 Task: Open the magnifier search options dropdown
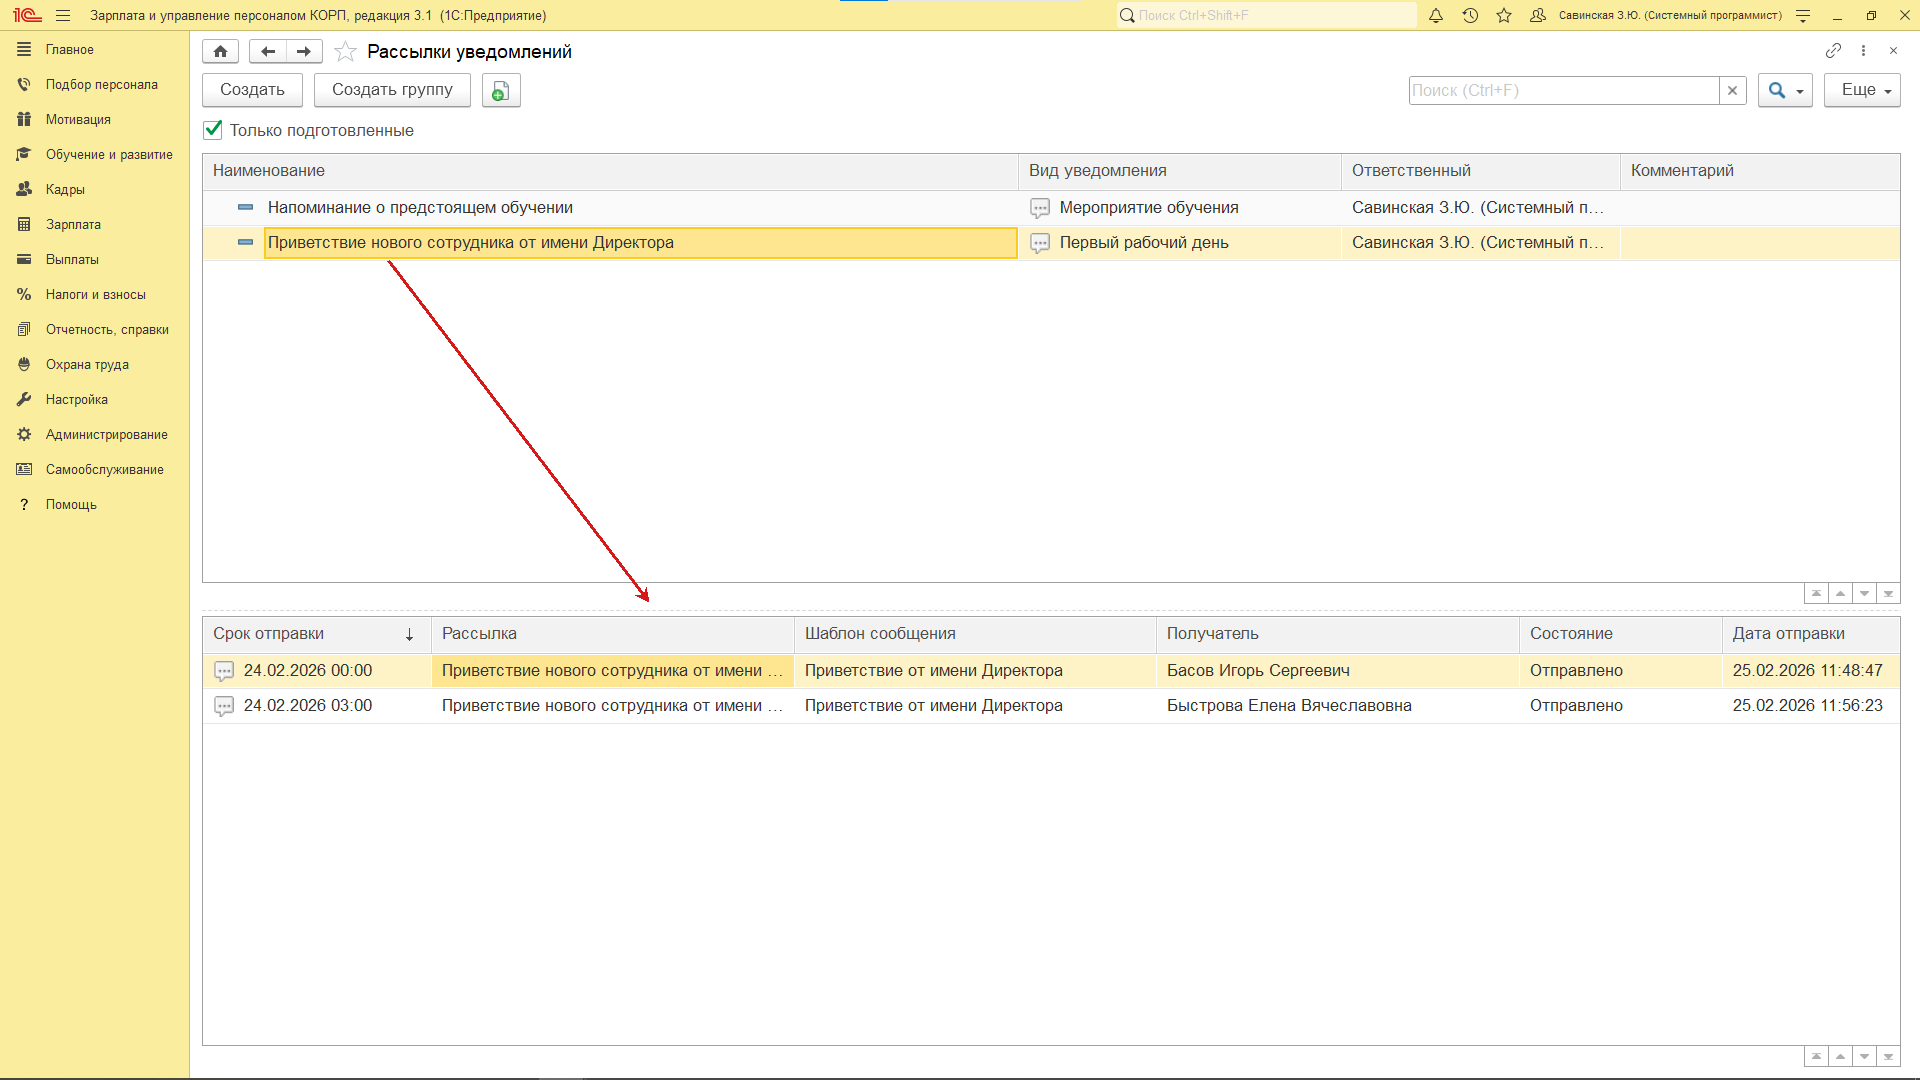[x=1785, y=91]
